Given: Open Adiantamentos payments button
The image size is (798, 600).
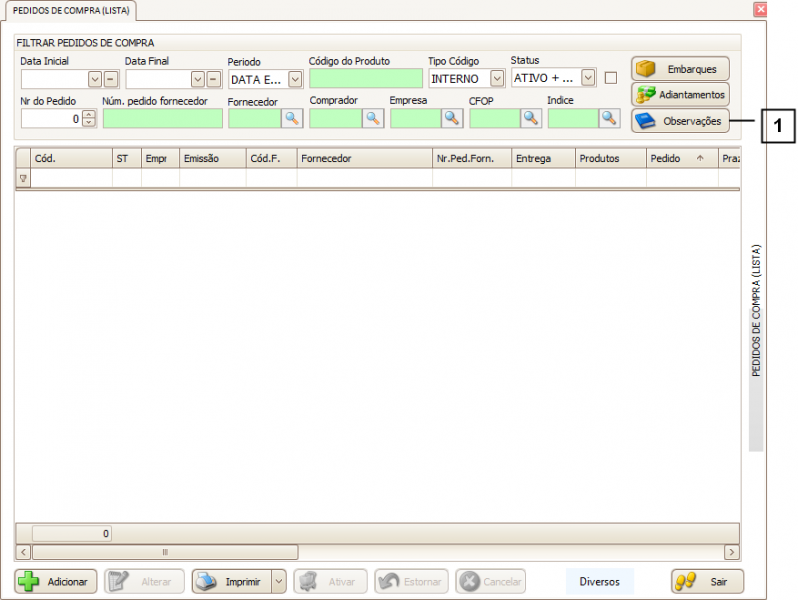Looking at the screenshot, I should (680, 95).
